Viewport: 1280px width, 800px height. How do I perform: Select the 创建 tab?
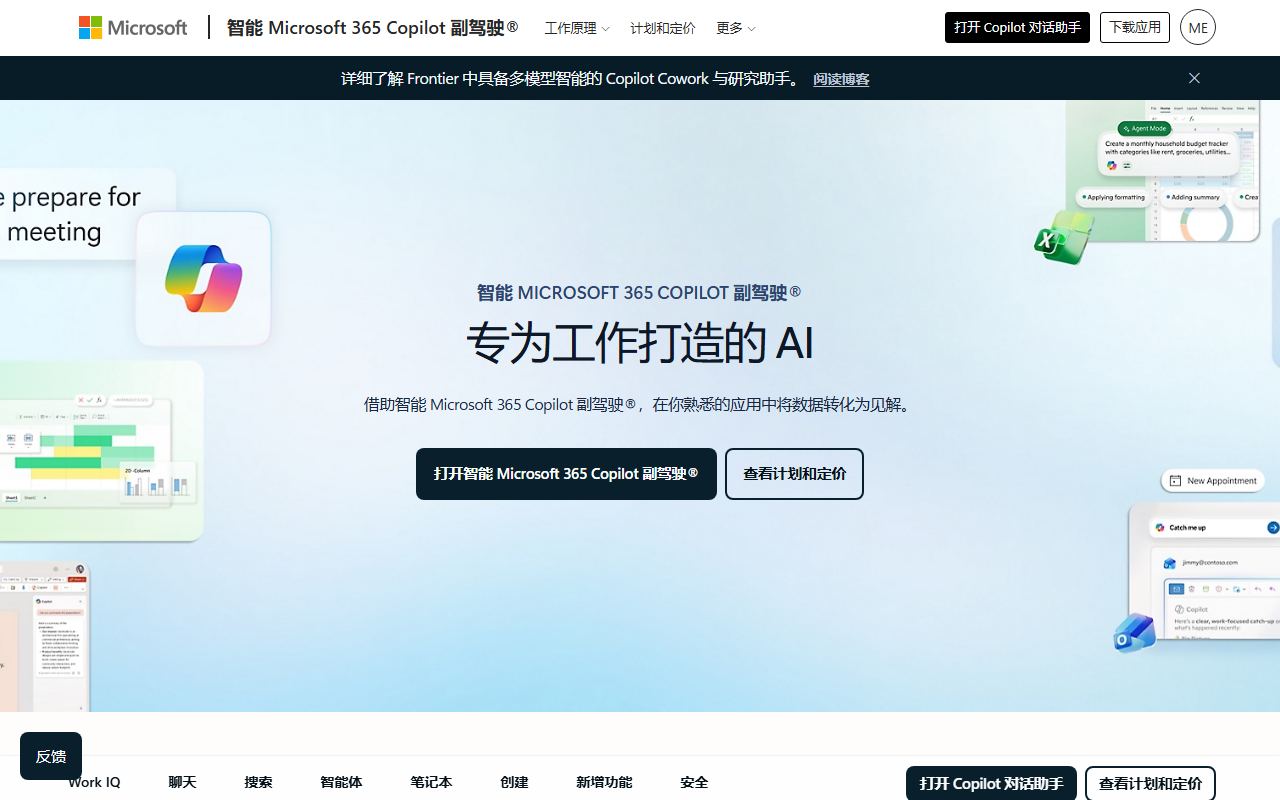click(x=514, y=782)
